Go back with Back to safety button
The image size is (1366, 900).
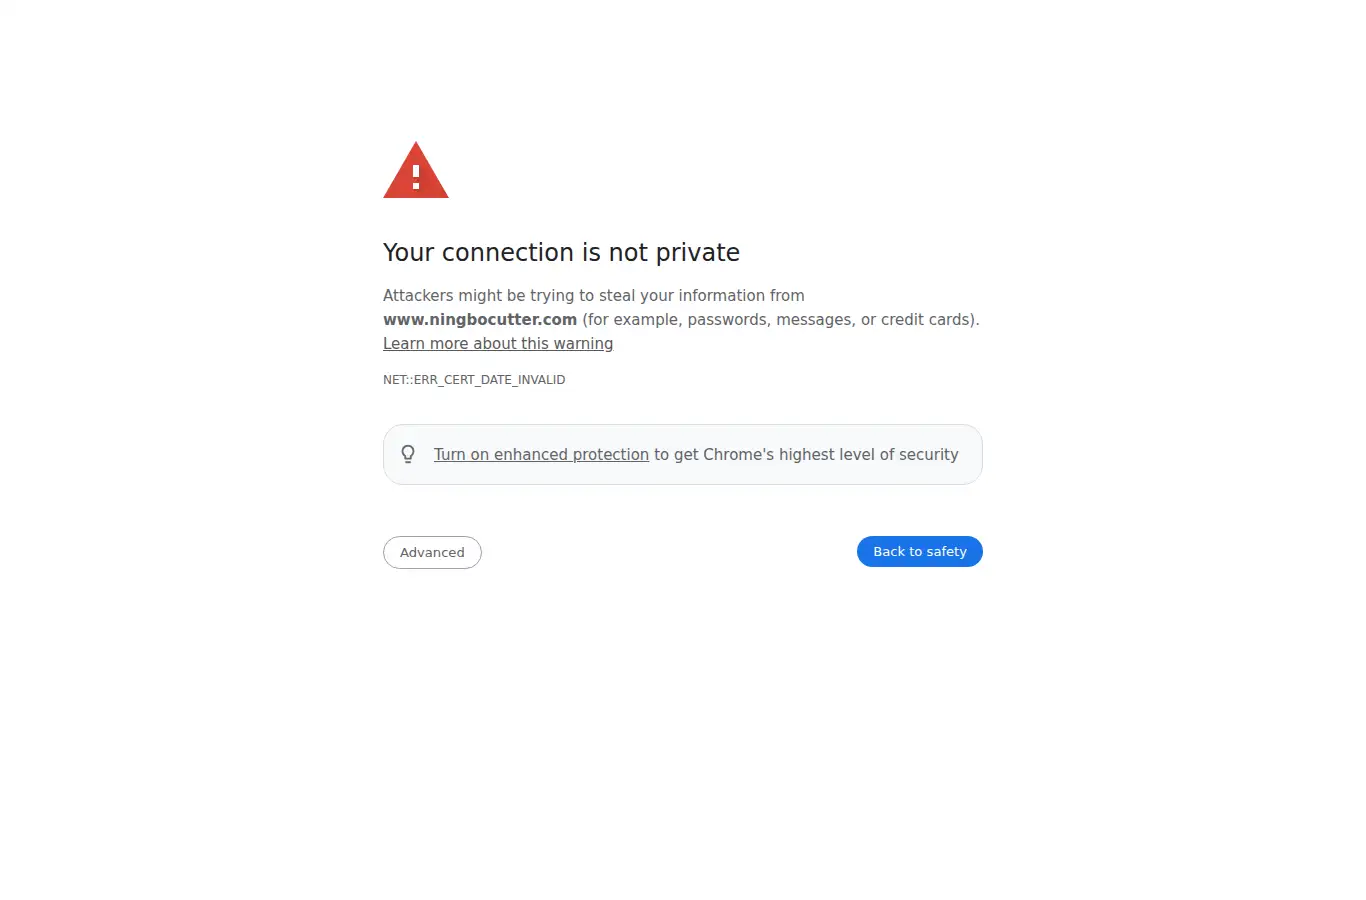pyautogui.click(x=920, y=551)
